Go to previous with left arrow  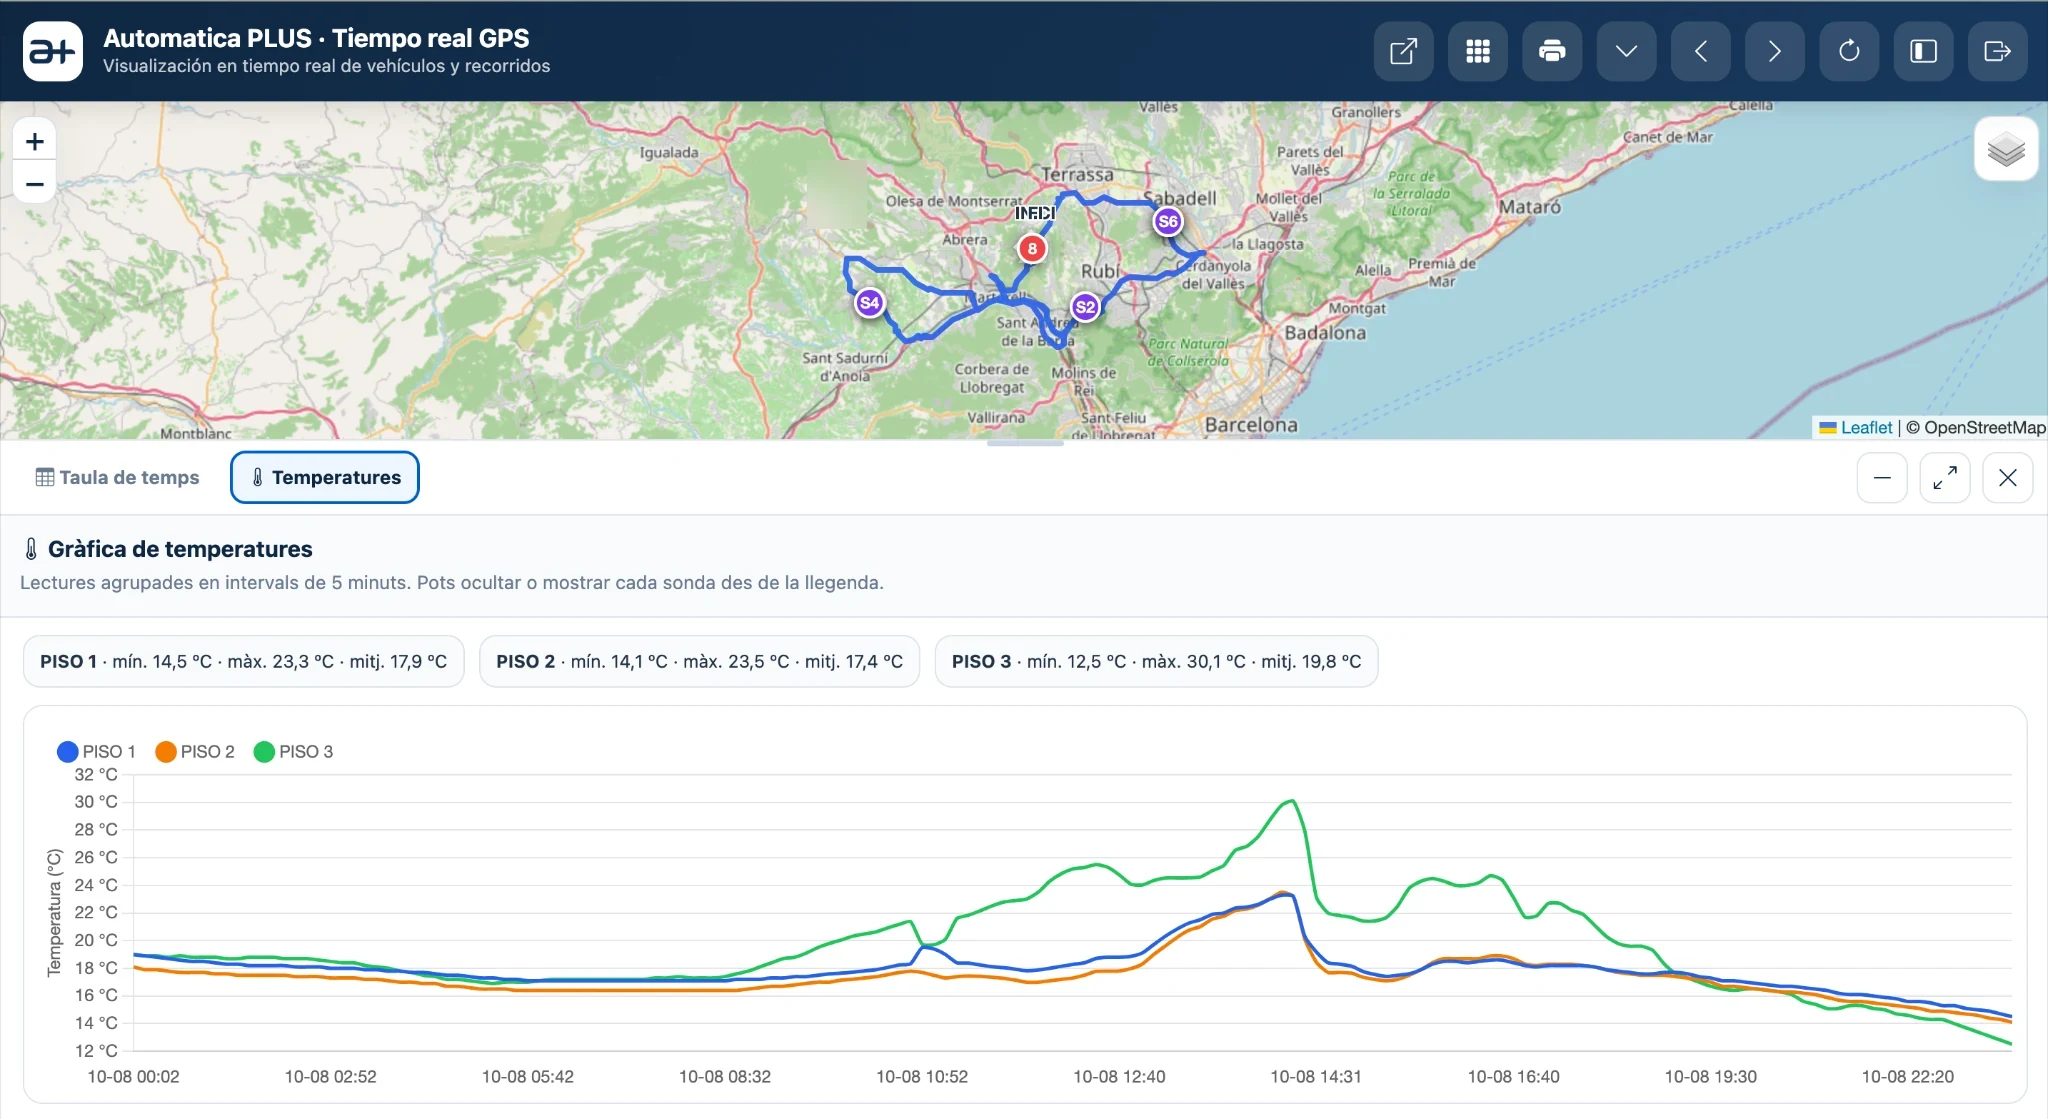click(x=1701, y=51)
